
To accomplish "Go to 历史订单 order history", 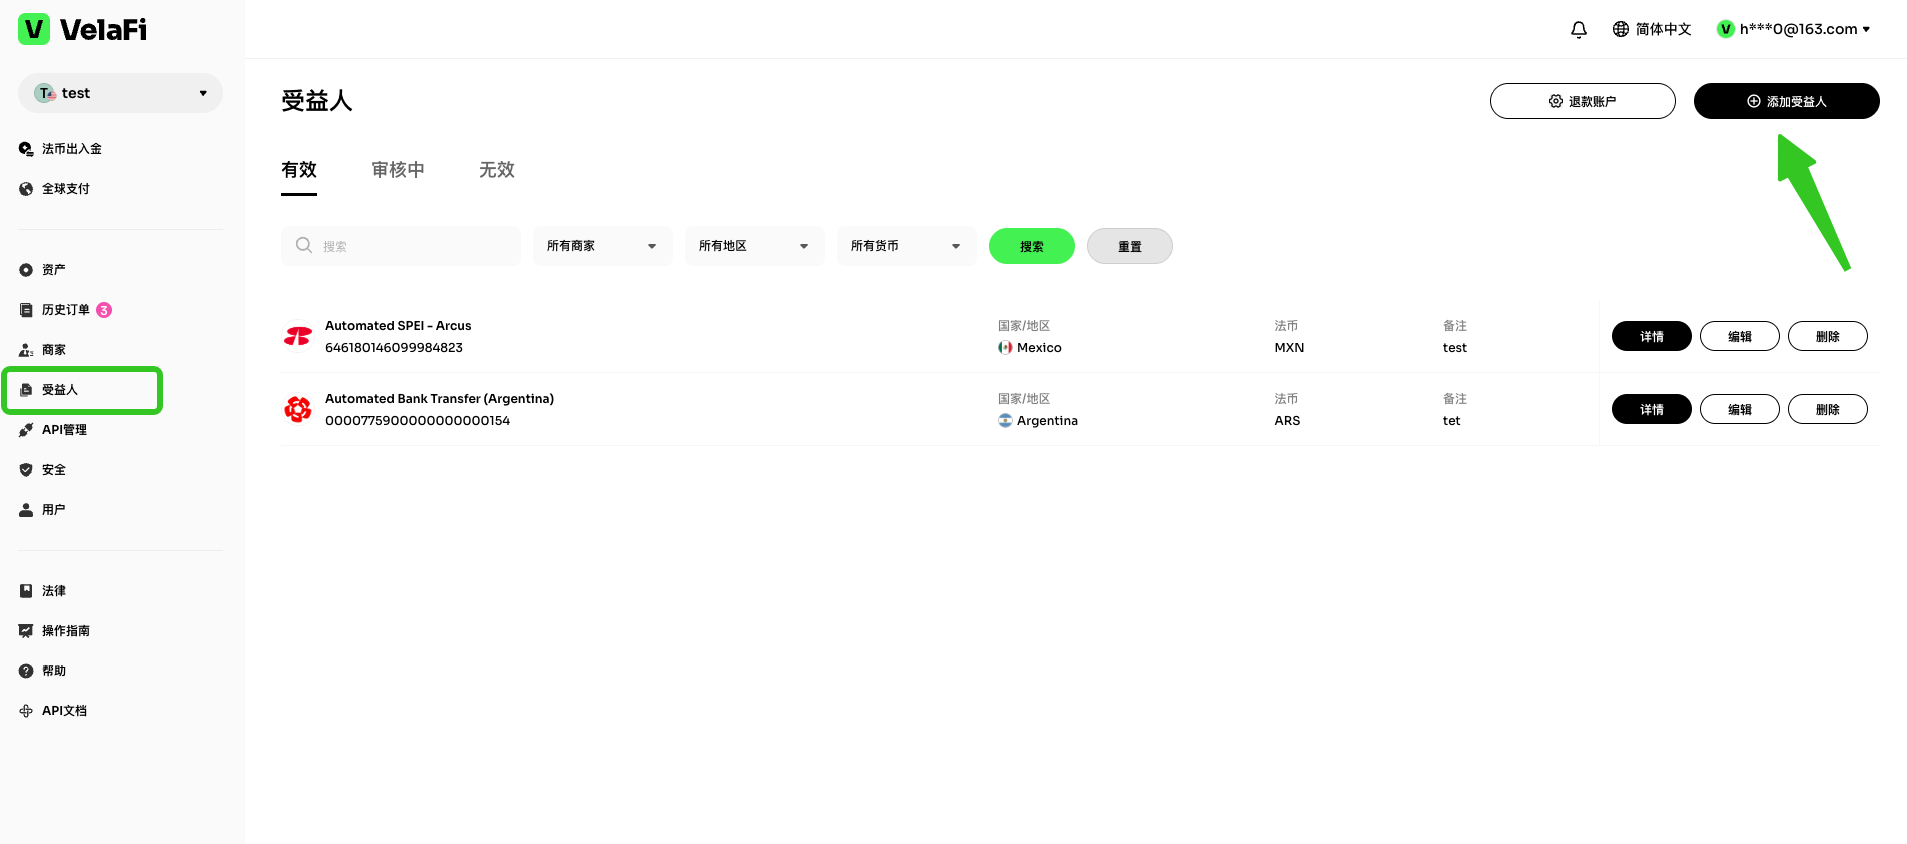I will (x=65, y=310).
